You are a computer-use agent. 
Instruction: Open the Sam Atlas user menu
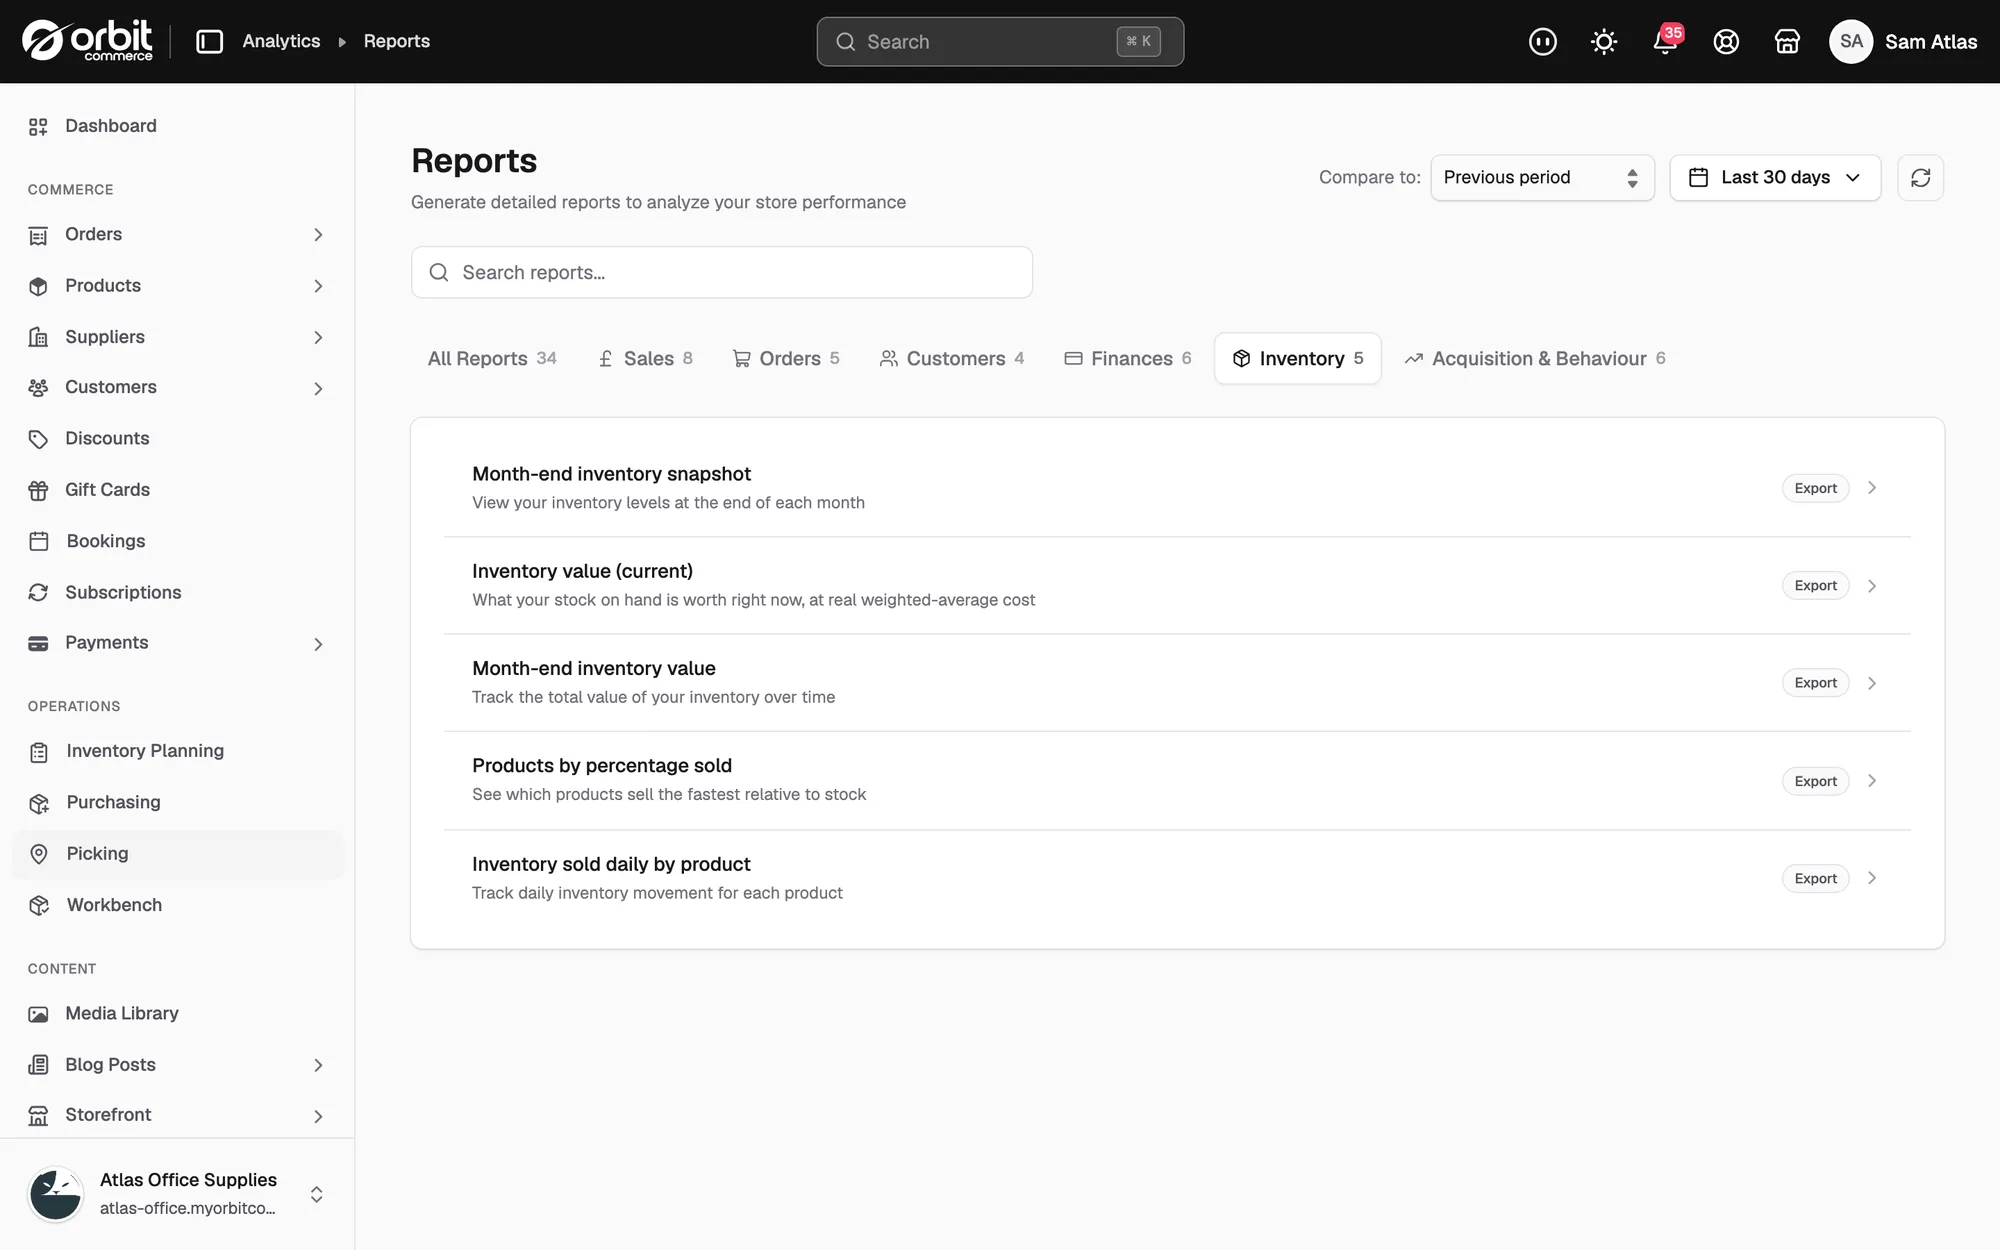pyautogui.click(x=1903, y=41)
